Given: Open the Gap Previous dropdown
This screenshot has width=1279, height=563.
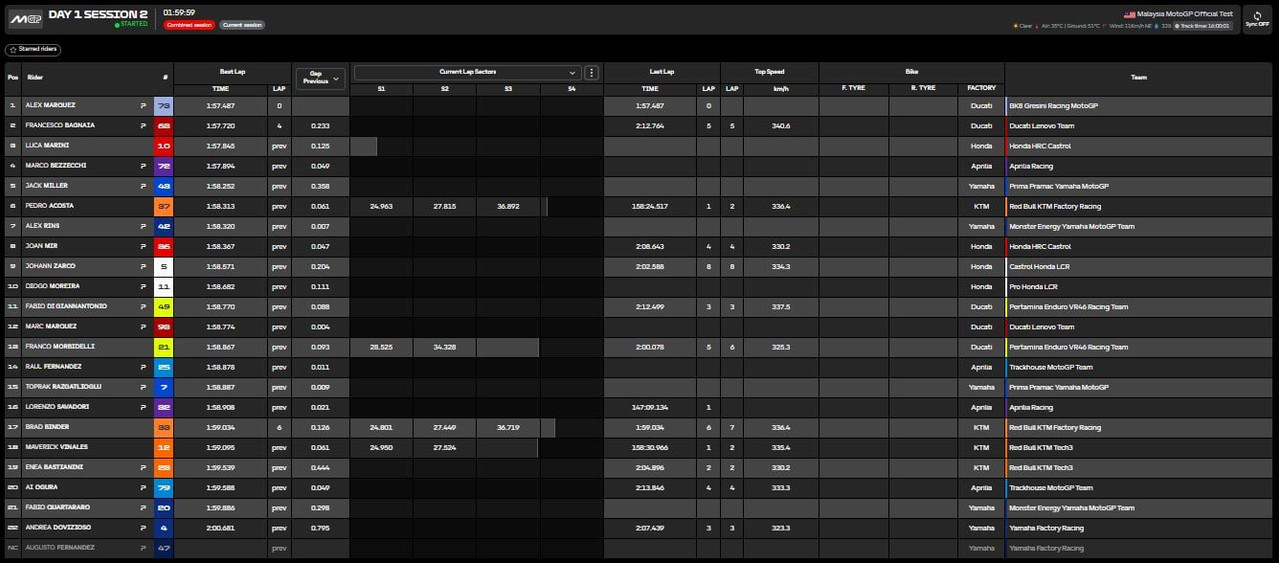Looking at the screenshot, I should [320, 77].
